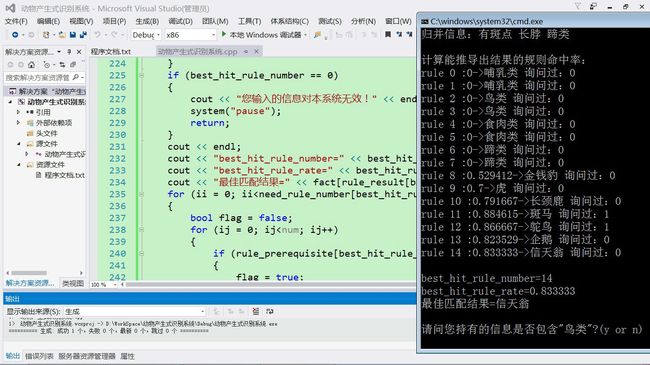Open the 视图(V) menu

coord(81,21)
